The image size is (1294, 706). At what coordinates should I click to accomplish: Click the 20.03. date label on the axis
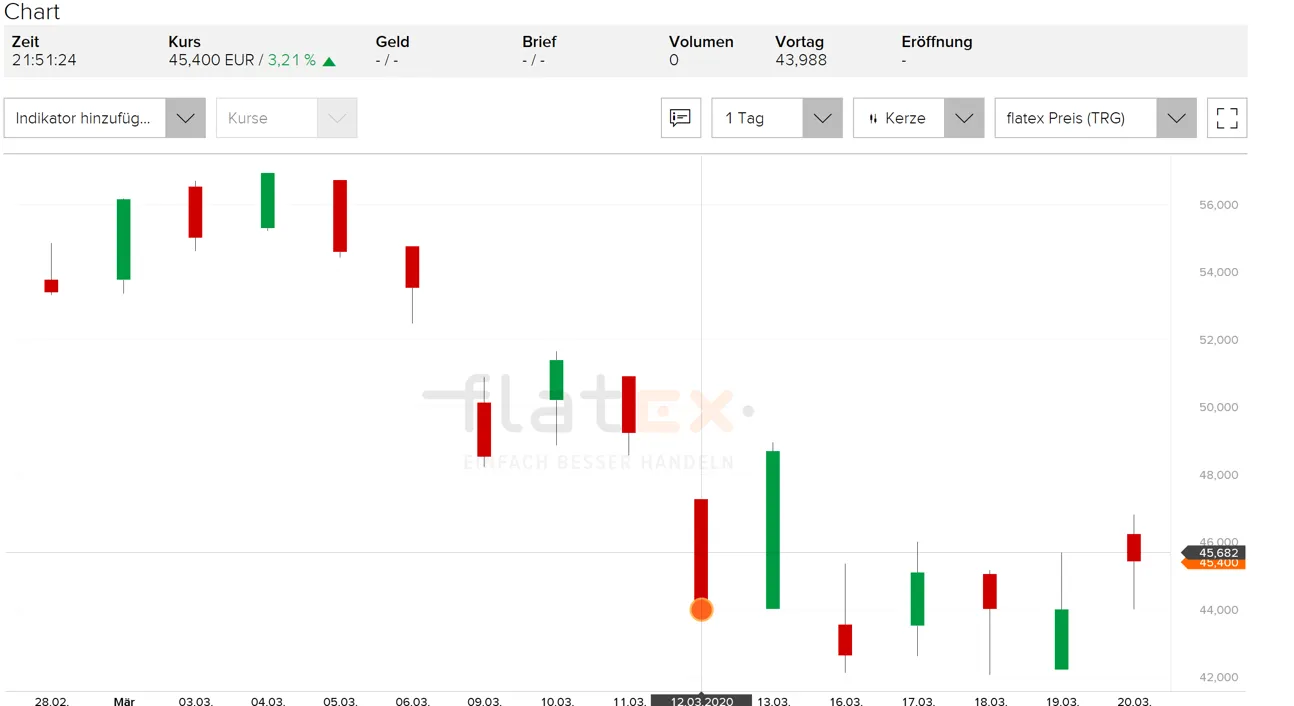[x=1134, y=701]
